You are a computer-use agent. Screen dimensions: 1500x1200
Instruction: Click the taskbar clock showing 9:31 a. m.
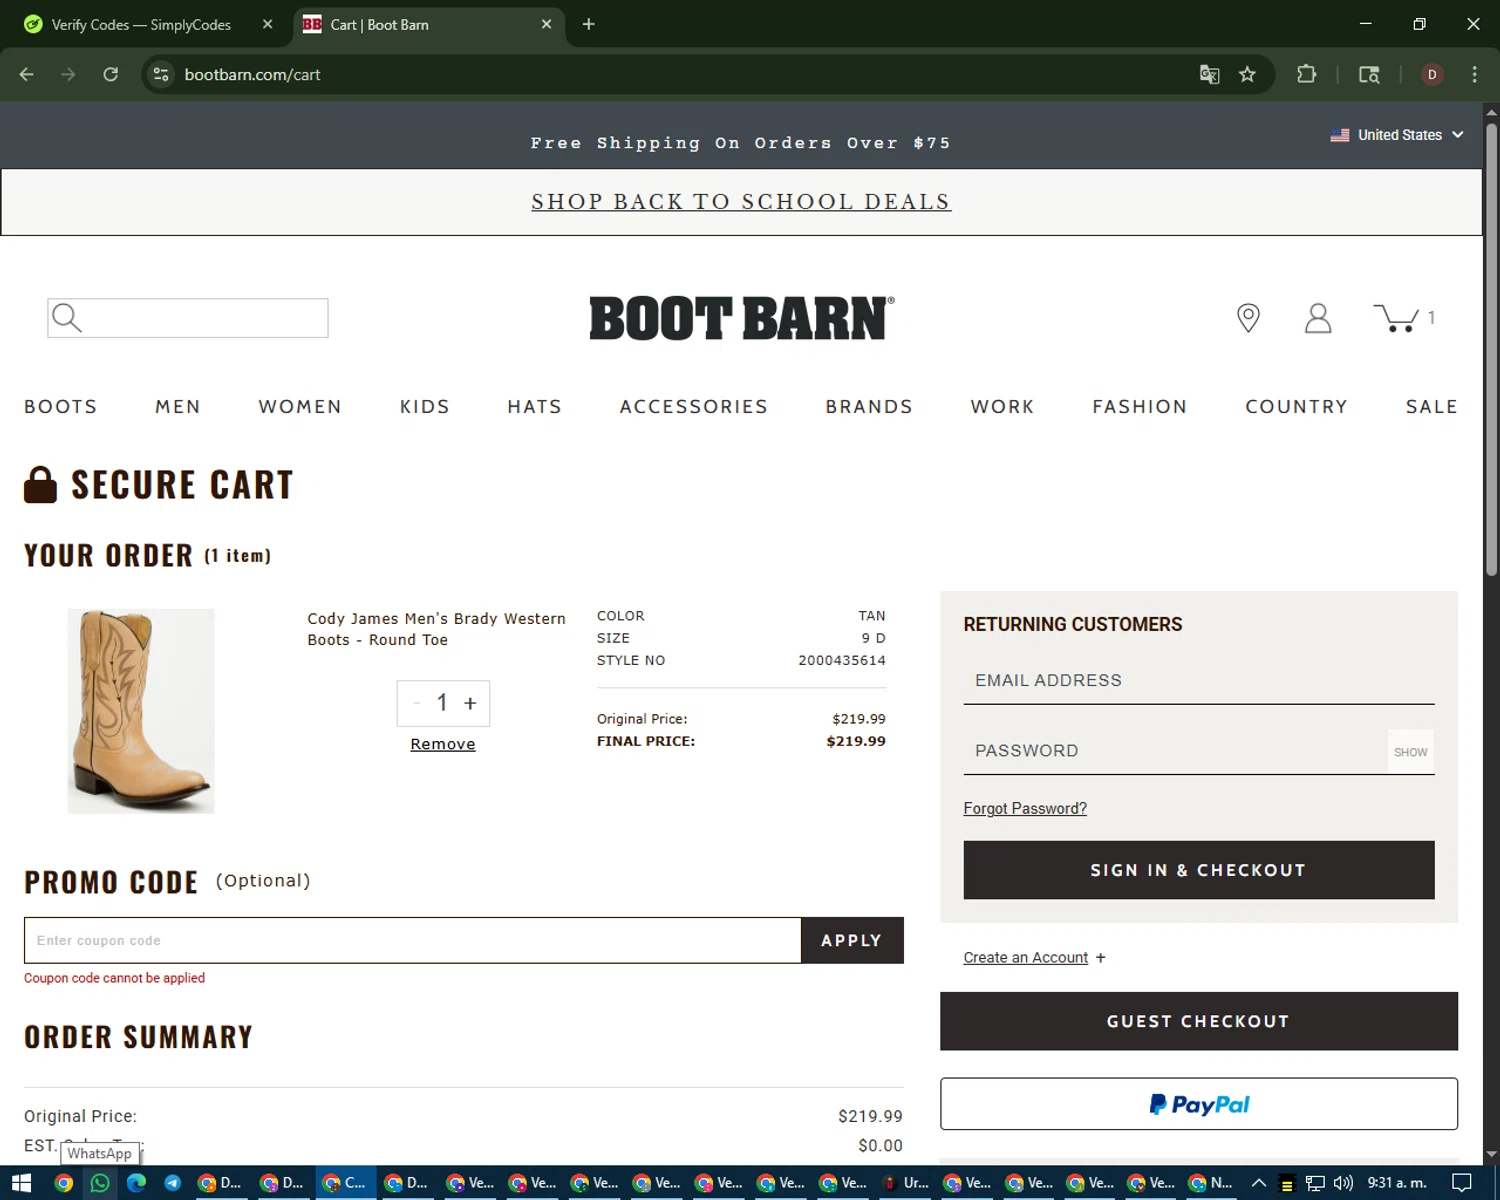(x=1397, y=1183)
